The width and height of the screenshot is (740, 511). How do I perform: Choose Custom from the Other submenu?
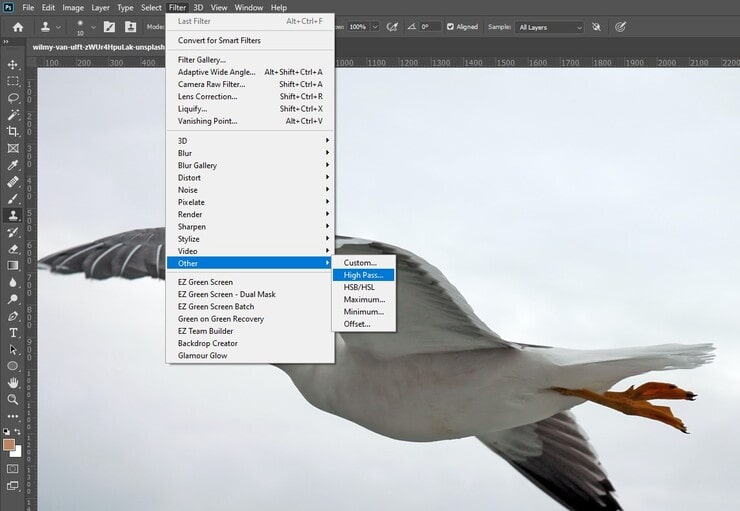click(x=363, y=263)
